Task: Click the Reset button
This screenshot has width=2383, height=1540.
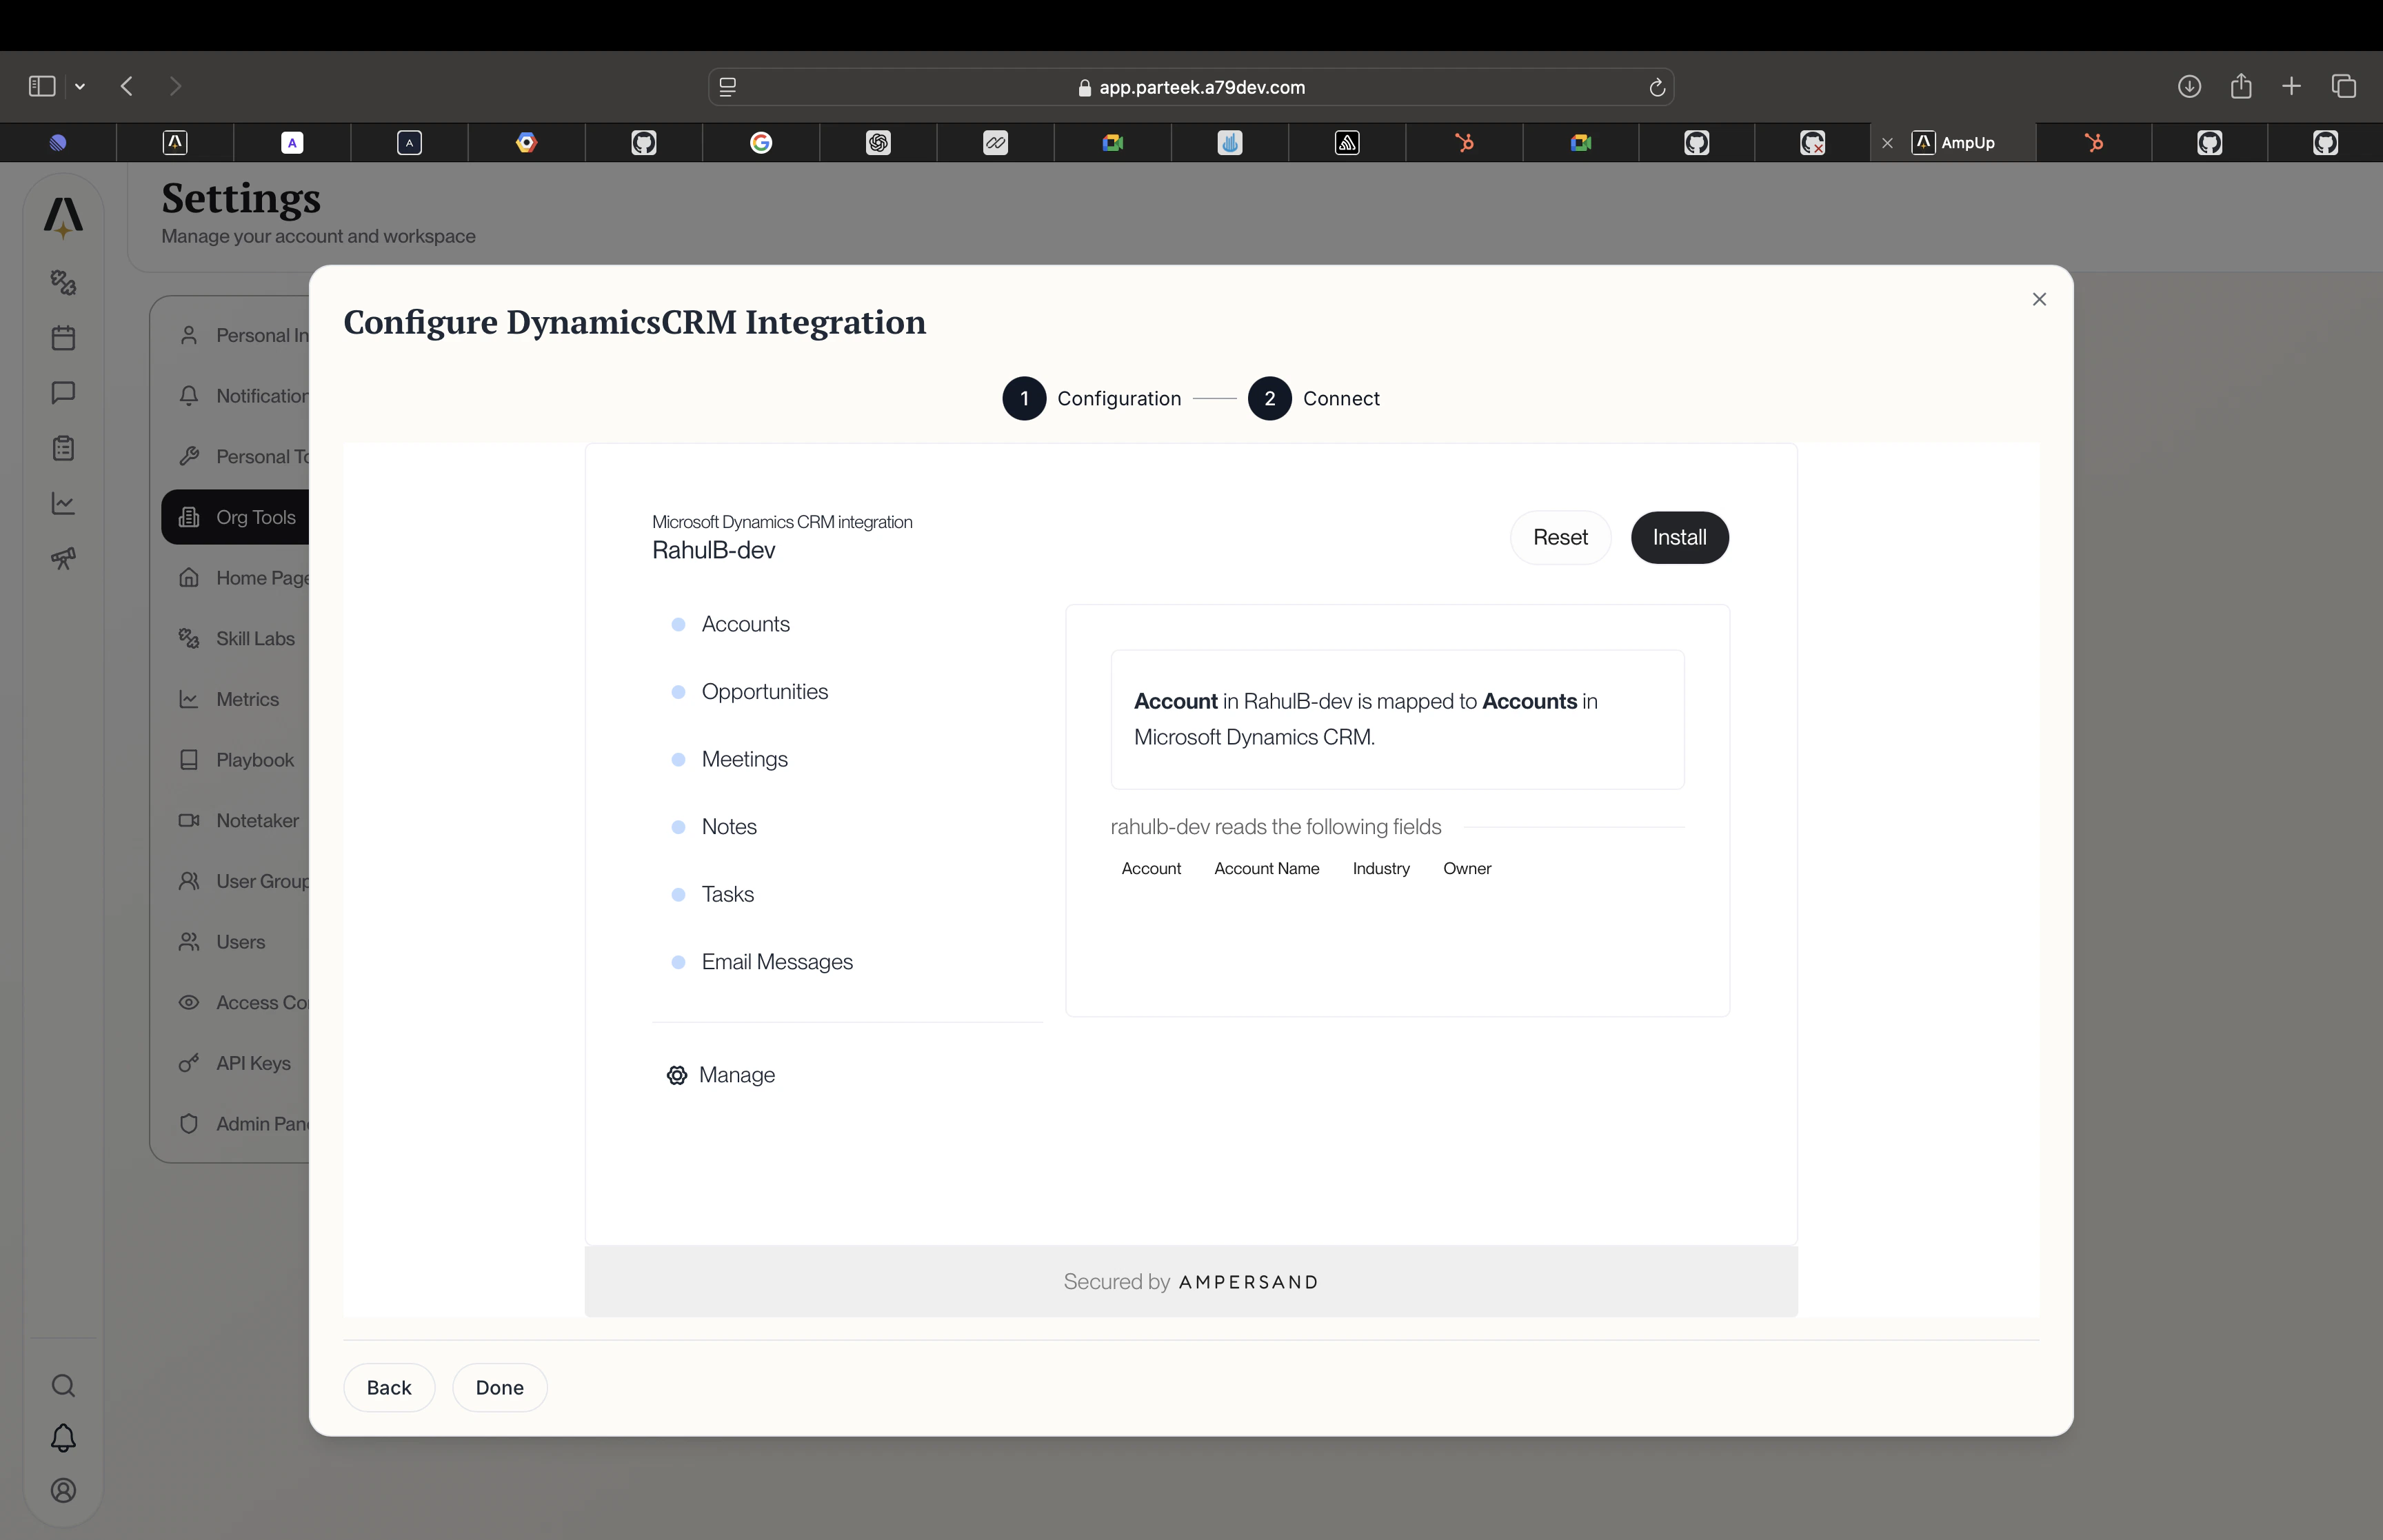Action: click(1560, 537)
